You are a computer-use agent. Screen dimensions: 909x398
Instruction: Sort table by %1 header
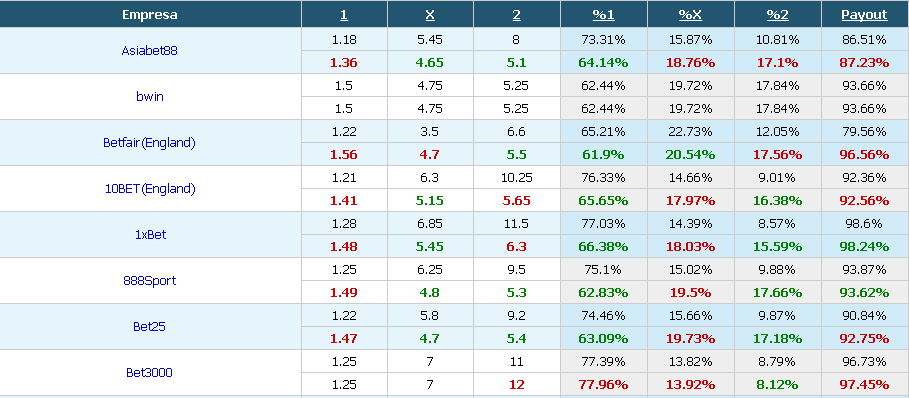[603, 15]
